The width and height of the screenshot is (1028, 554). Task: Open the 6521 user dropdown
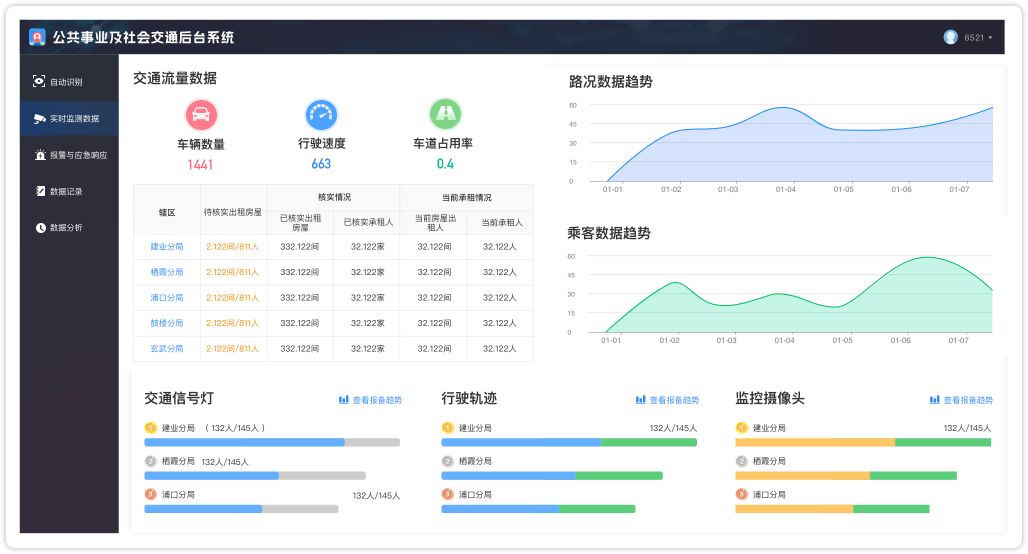tap(978, 38)
